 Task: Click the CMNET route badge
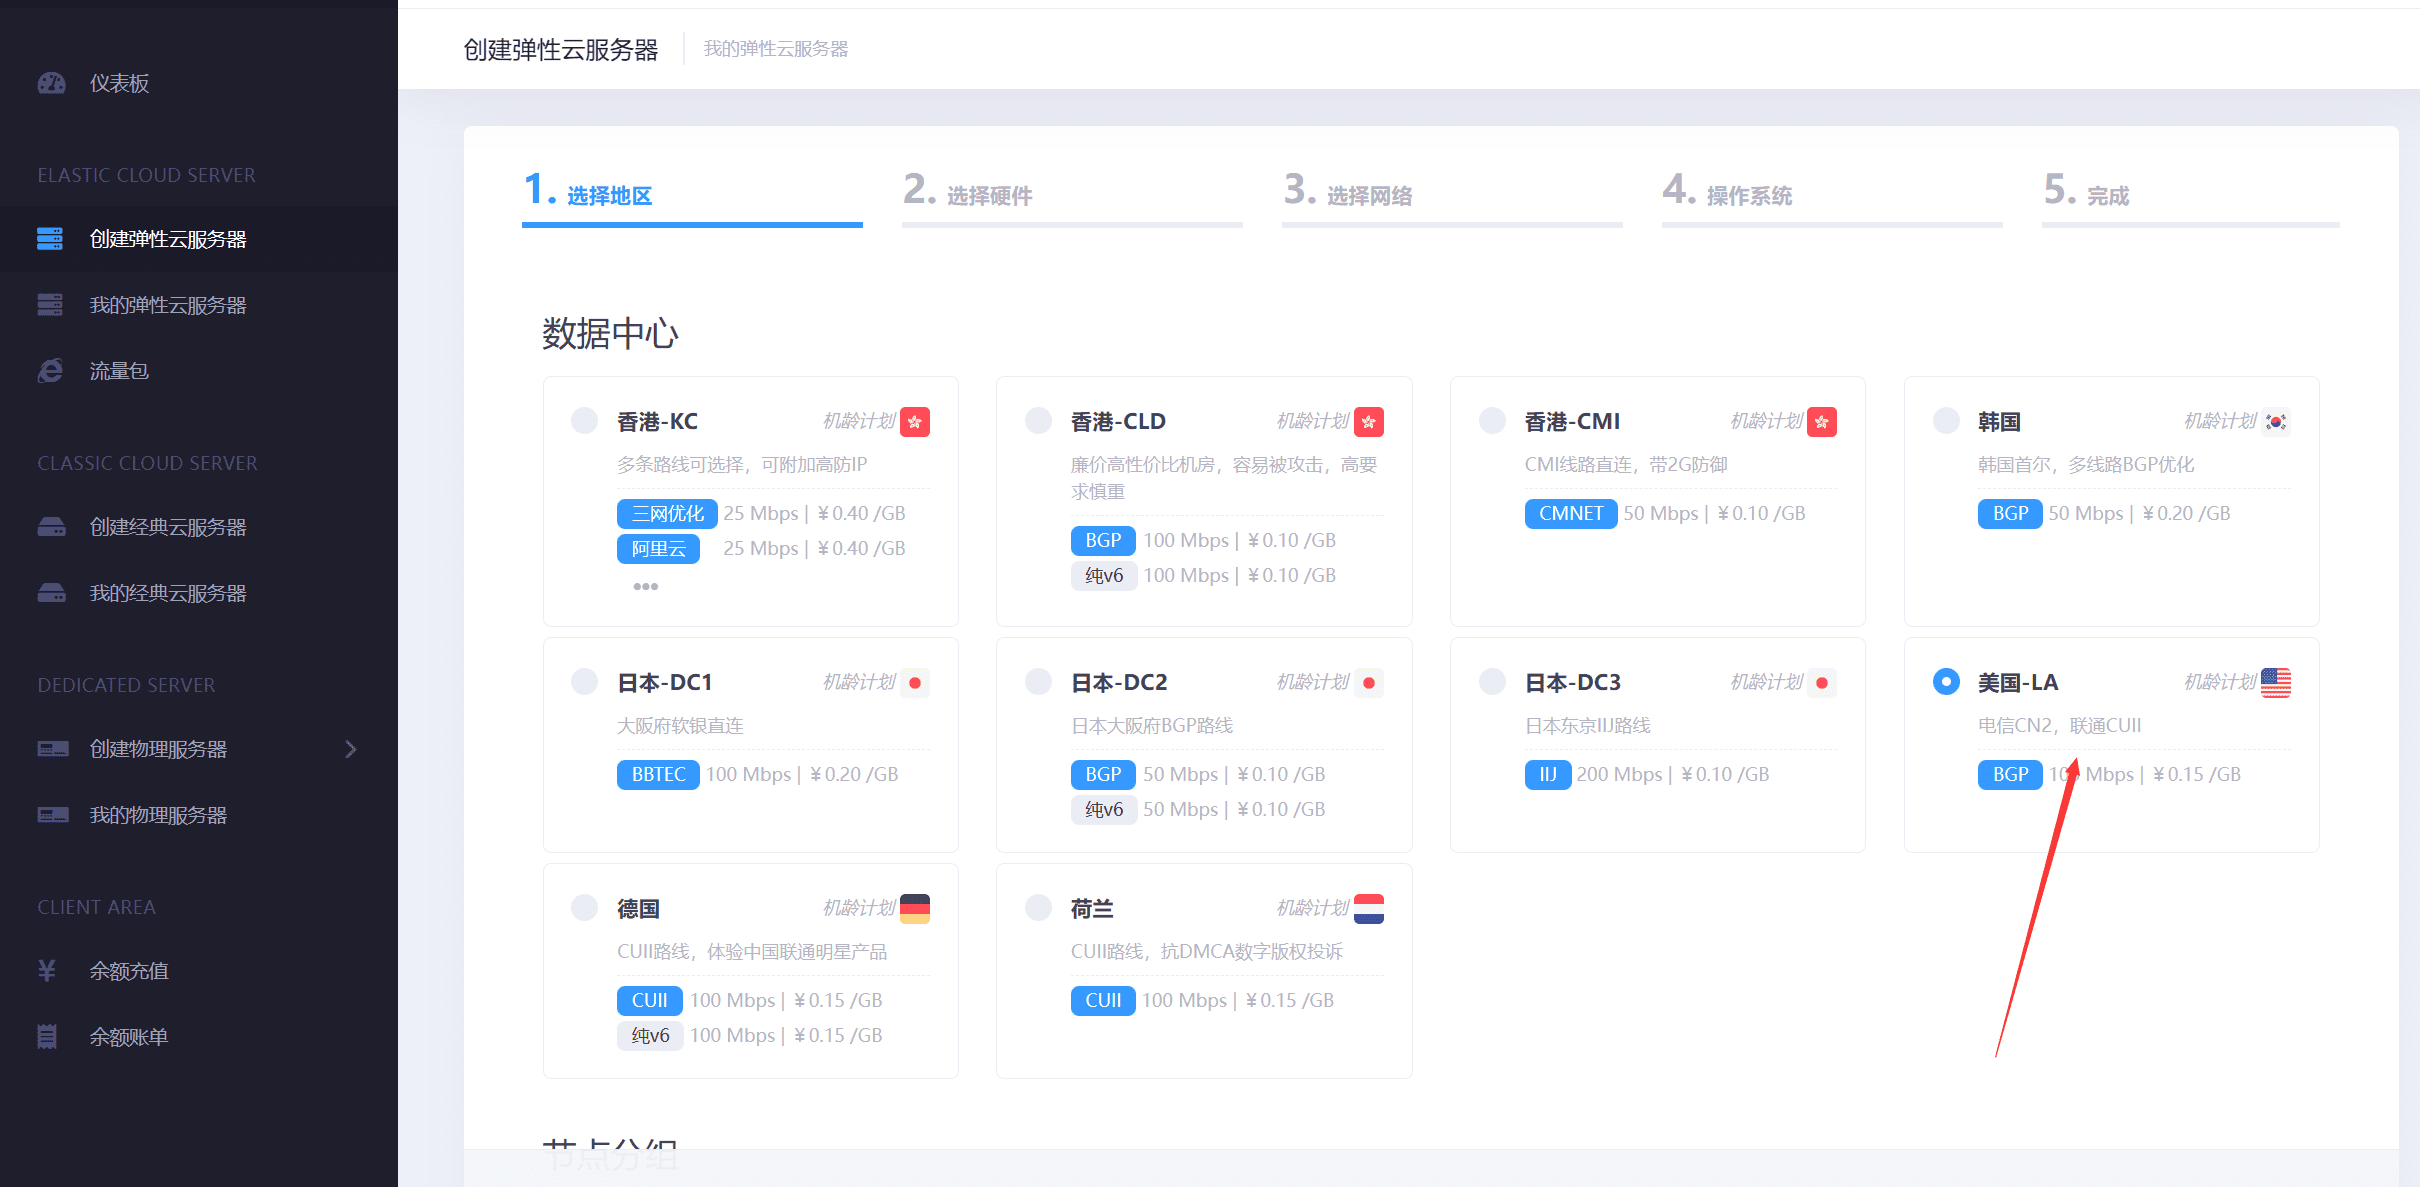pyautogui.click(x=1571, y=514)
